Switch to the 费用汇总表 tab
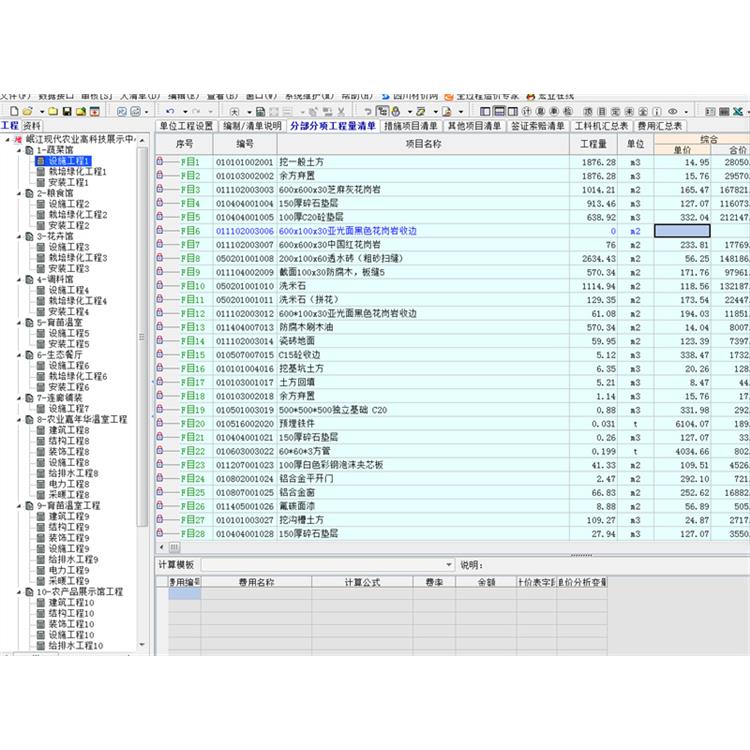The width and height of the screenshot is (750, 750). coord(660,126)
